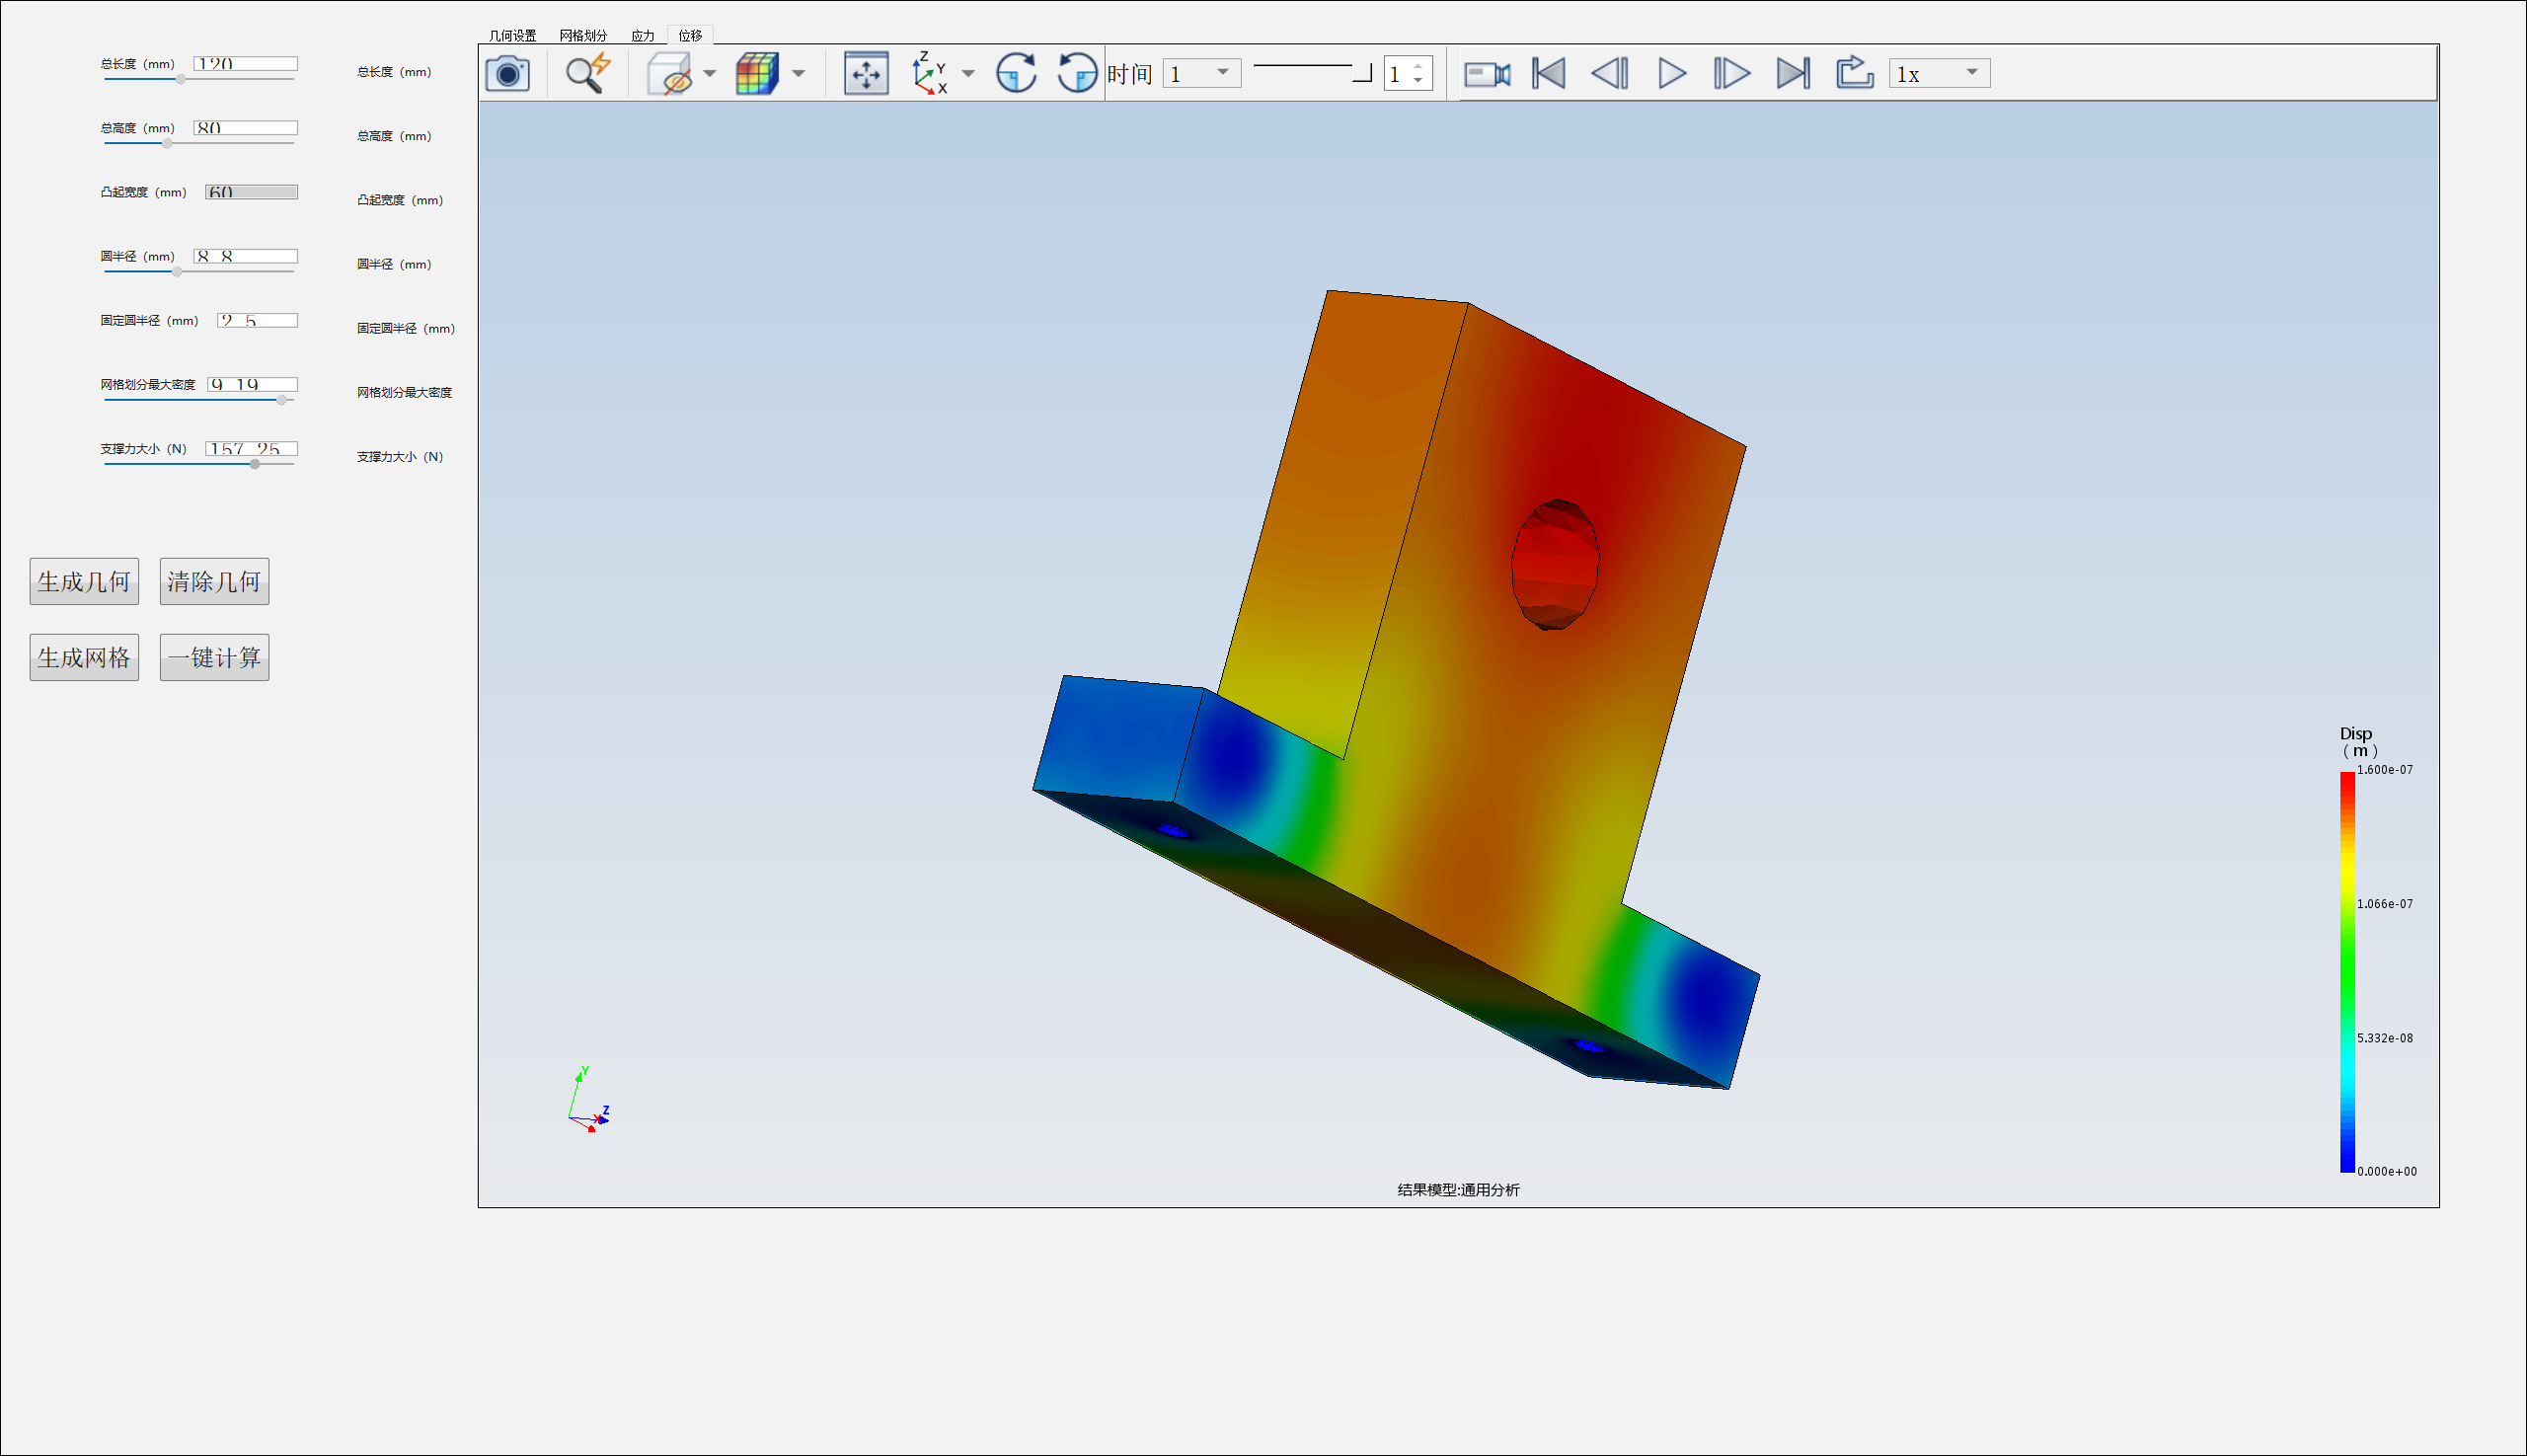This screenshot has width=2527, height=1456.
Task: Click the colored cube display icon
Action: click(757, 73)
